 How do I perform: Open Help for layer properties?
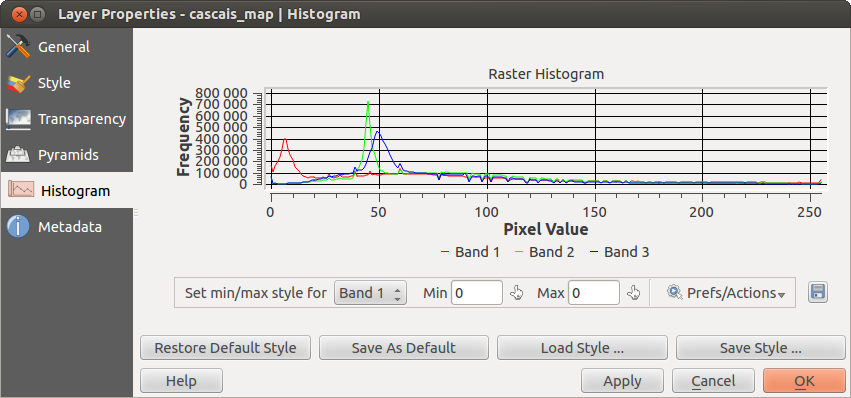click(181, 381)
